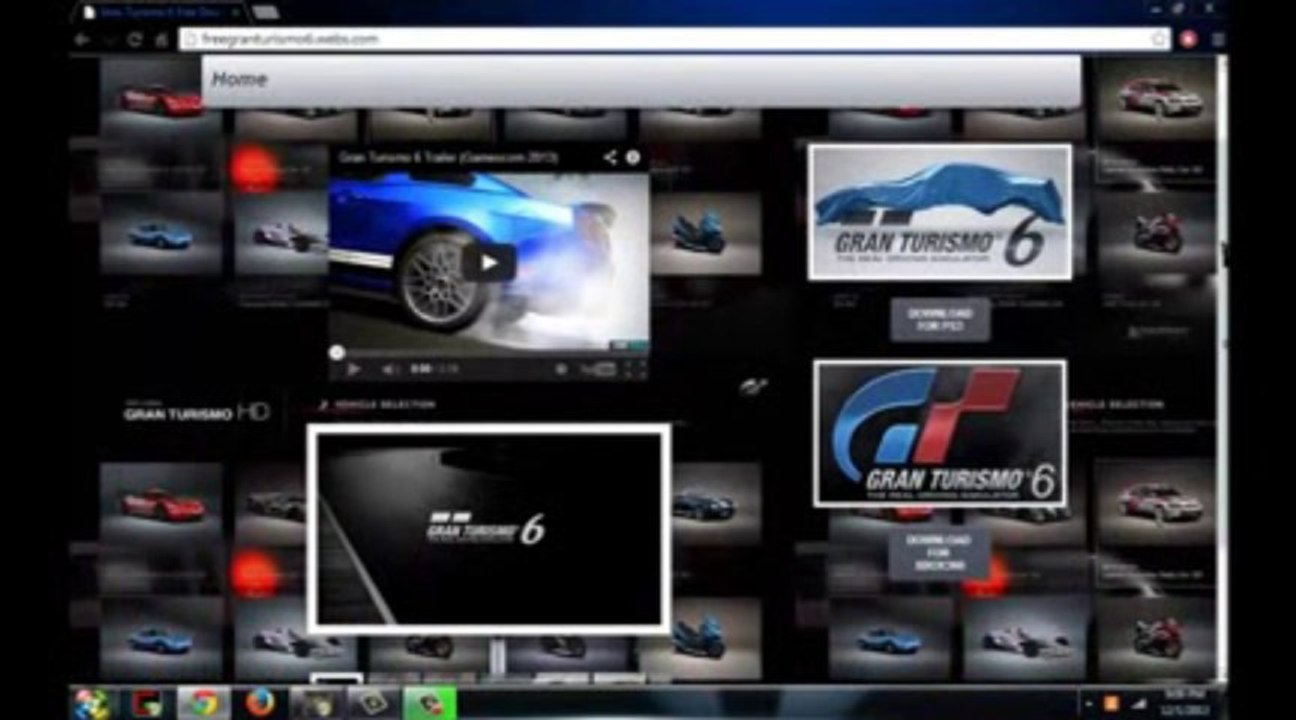Open the Windows Start menu
Screen dimensions: 1296x720
click(92, 703)
